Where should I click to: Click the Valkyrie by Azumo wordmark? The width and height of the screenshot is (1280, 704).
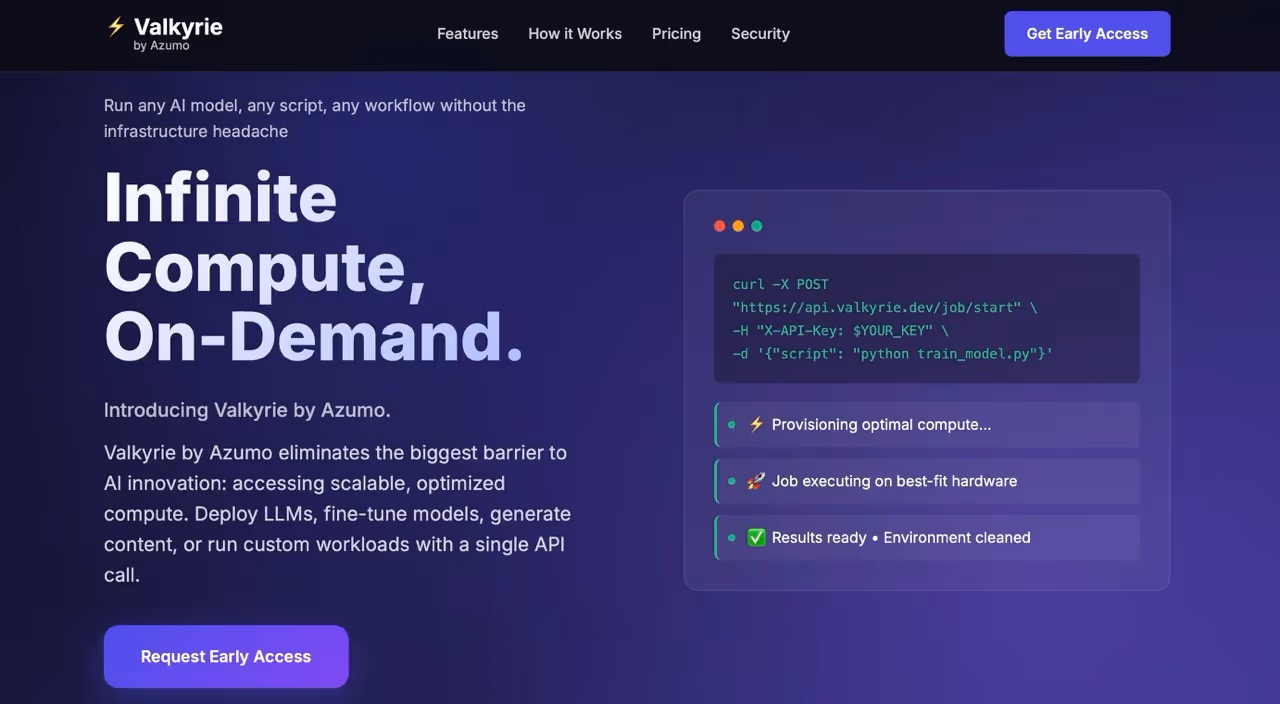point(176,27)
